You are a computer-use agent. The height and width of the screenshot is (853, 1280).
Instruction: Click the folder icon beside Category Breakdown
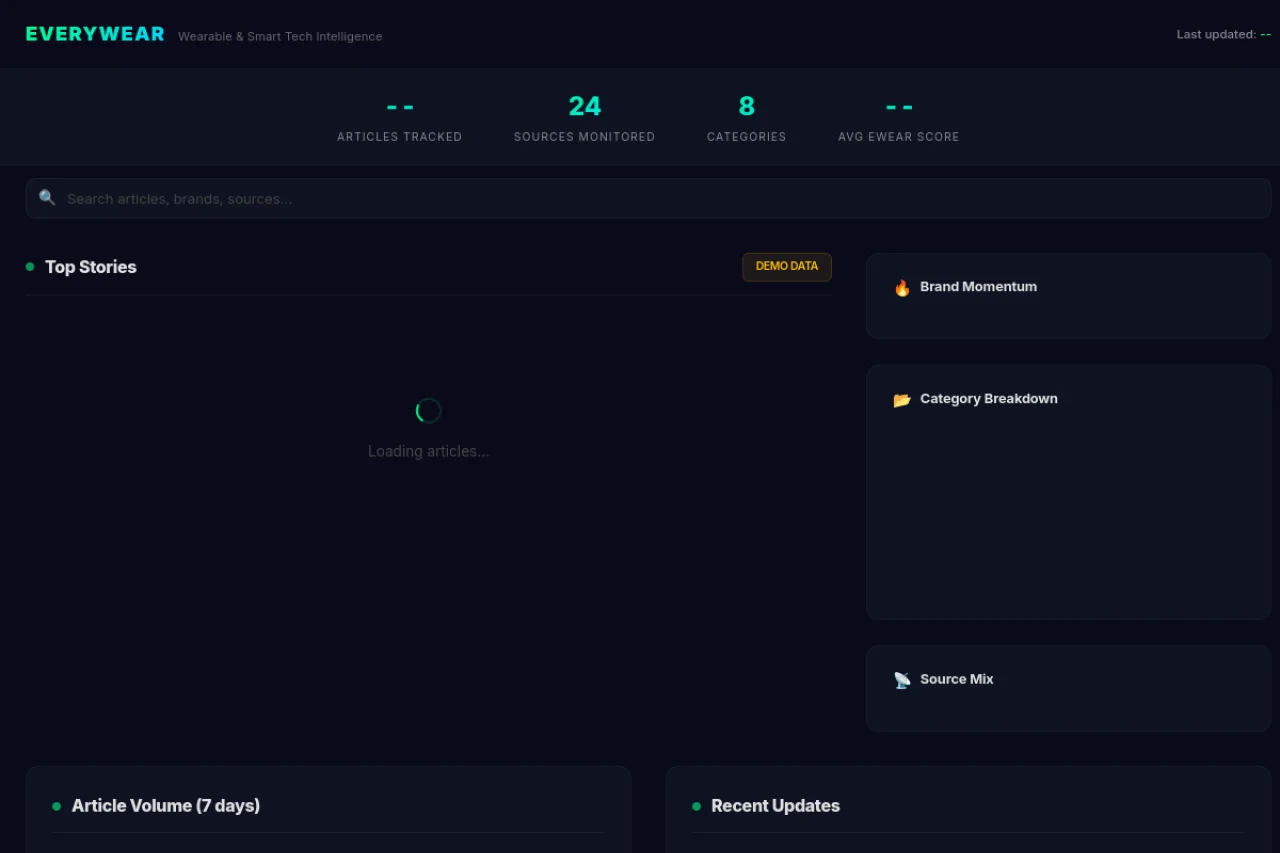(x=902, y=400)
